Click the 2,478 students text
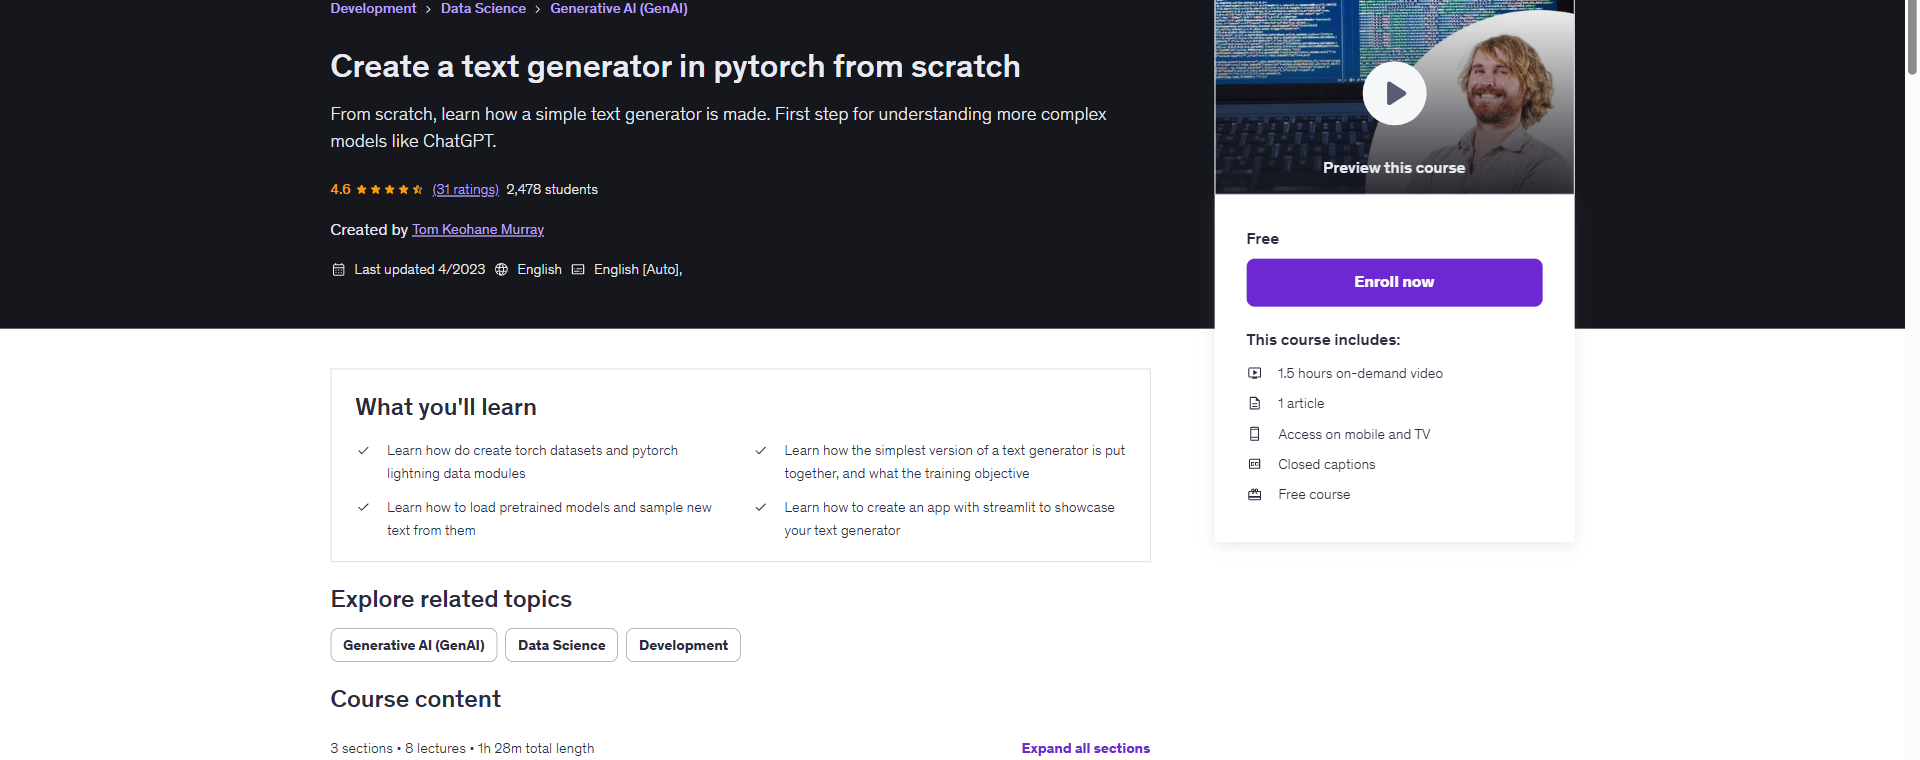Image resolution: width=1920 pixels, height=760 pixels. coord(552,189)
